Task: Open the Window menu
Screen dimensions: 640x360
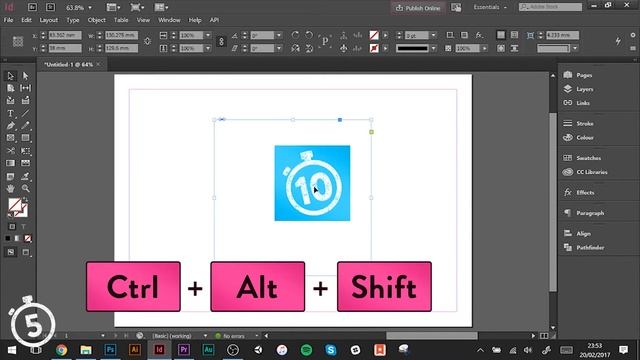Action: click(169, 20)
